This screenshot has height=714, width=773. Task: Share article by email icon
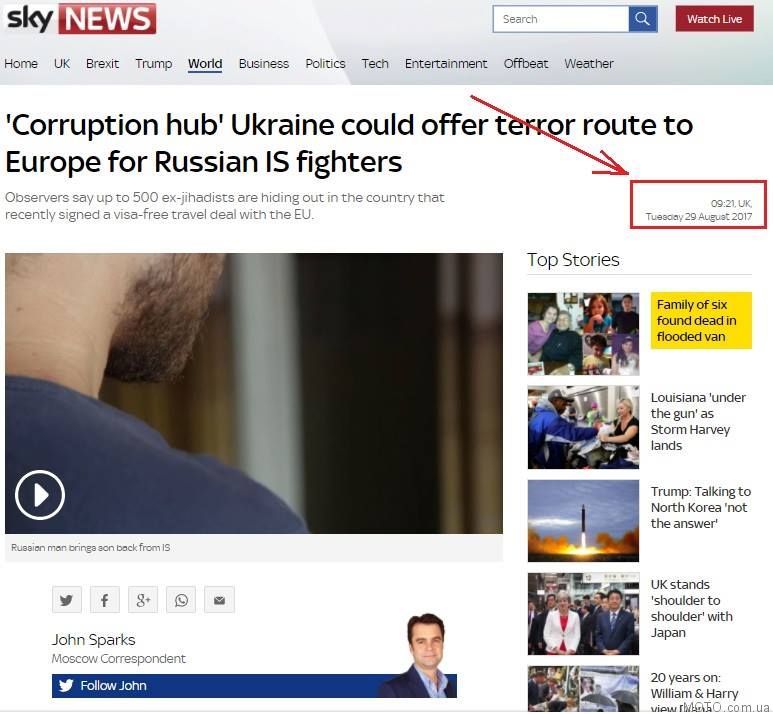click(x=219, y=600)
